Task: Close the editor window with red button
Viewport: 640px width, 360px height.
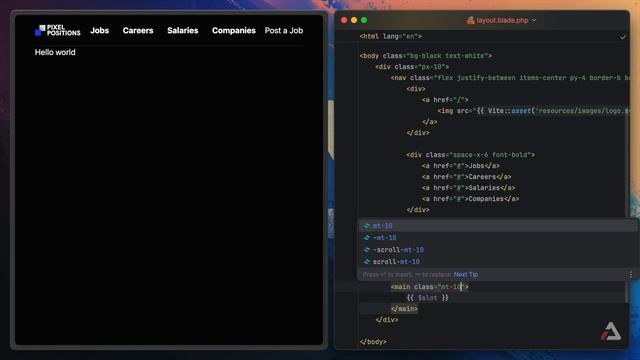Action: pos(344,20)
